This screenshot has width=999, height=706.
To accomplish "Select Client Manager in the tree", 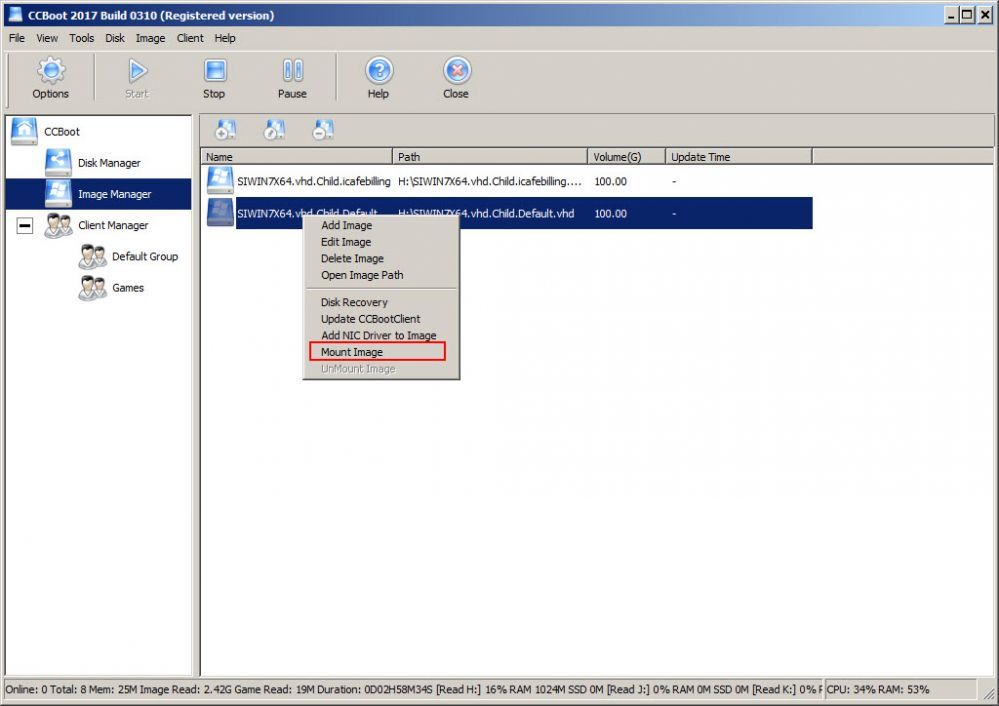I will (113, 226).
